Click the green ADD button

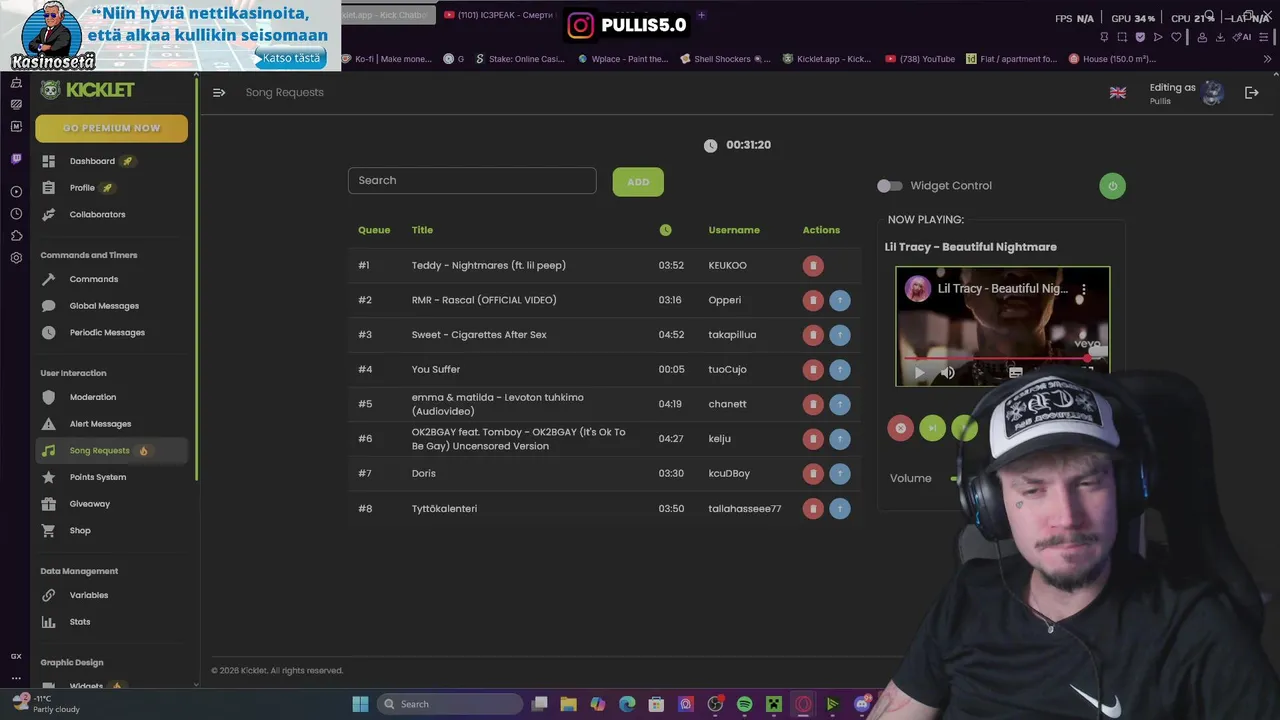point(638,182)
